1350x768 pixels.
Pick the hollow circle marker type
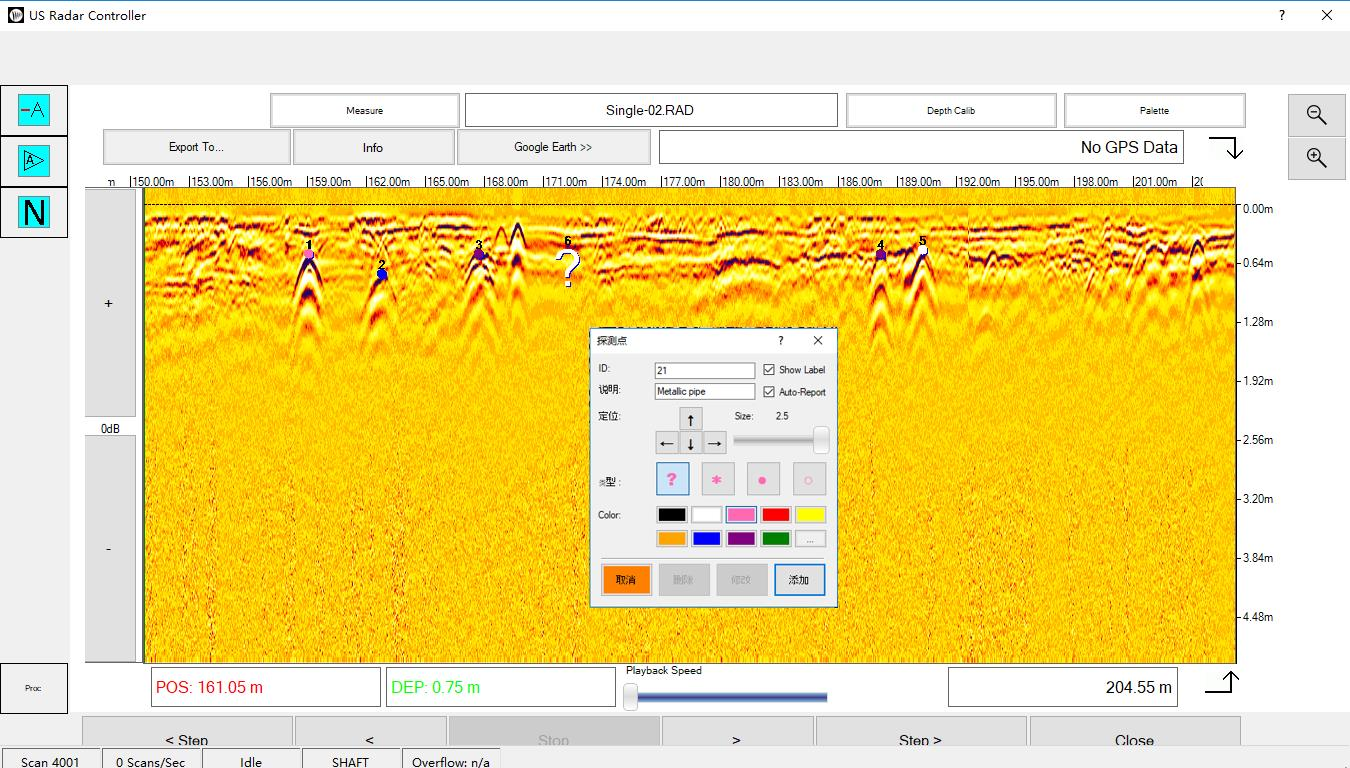(809, 480)
